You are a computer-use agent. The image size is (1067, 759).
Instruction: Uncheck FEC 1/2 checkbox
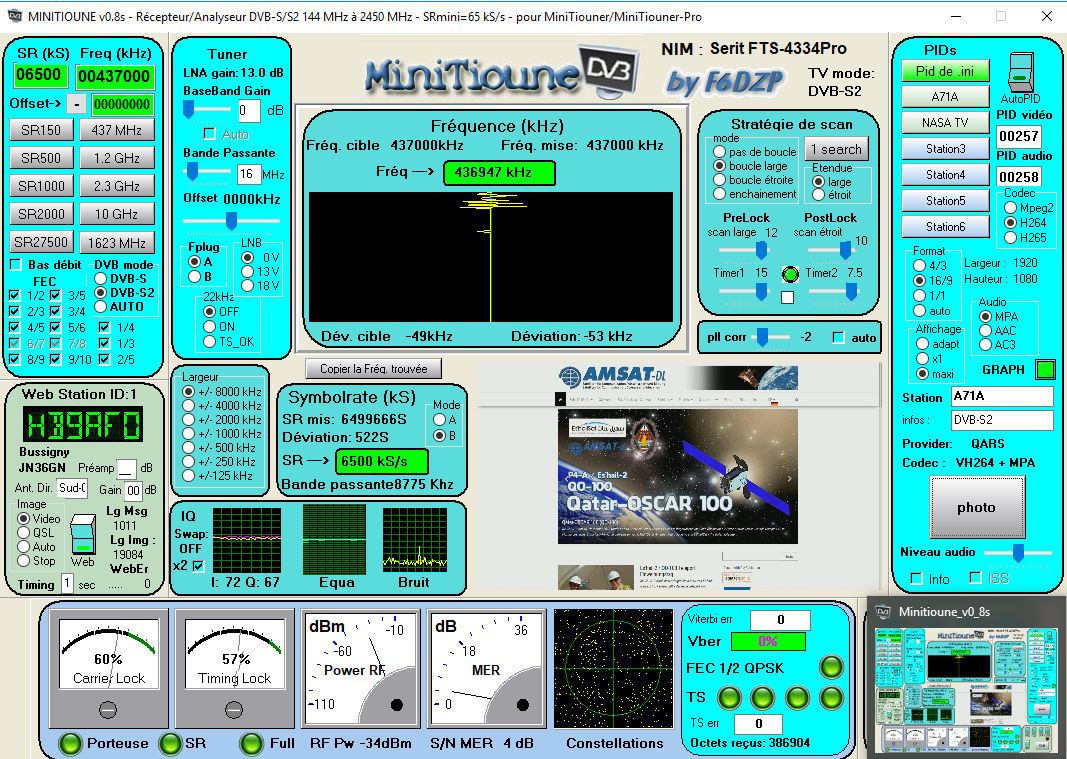[x=14, y=295]
